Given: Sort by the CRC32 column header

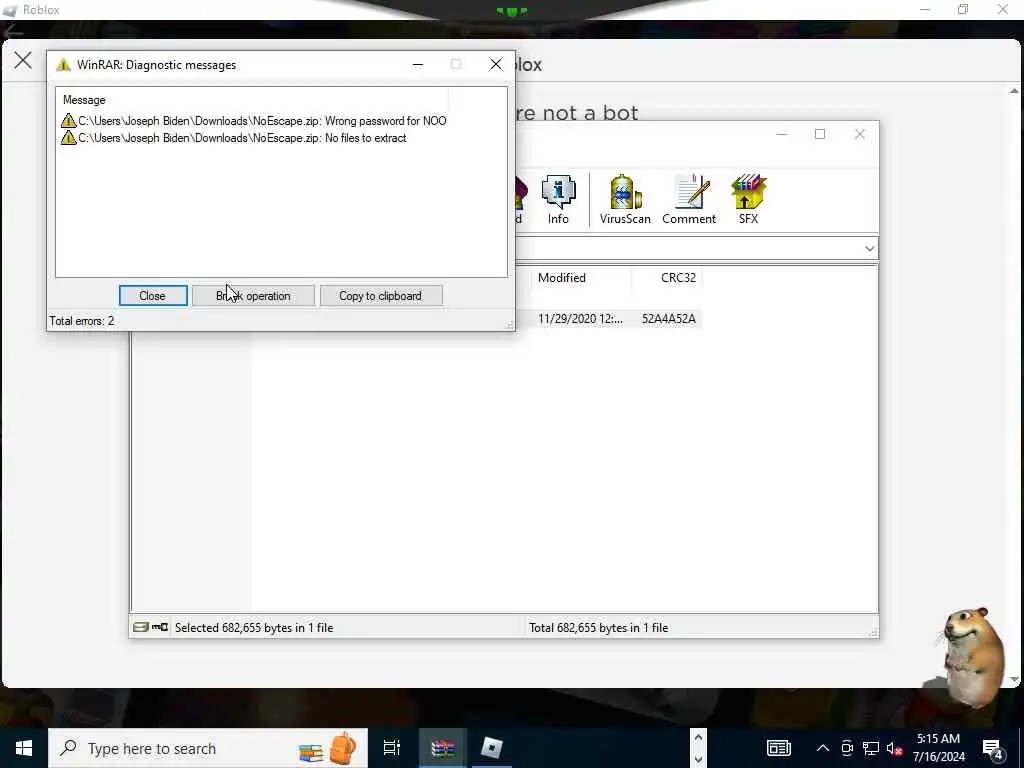Looking at the screenshot, I should (x=667, y=278).
